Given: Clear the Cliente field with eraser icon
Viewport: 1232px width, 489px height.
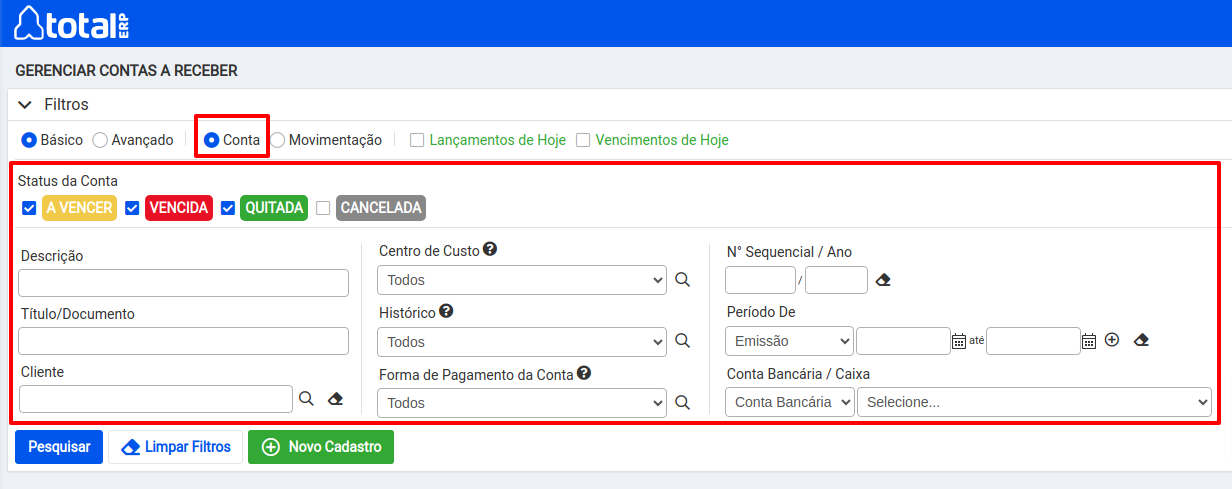Looking at the screenshot, I should (x=335, y=399).
